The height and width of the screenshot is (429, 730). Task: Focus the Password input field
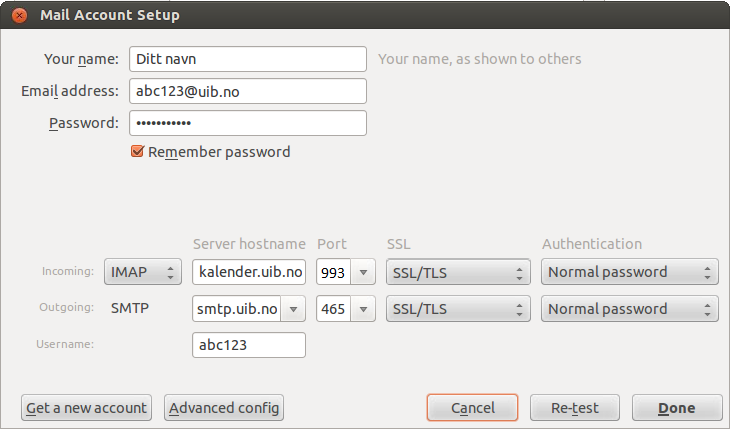point(248,123)
